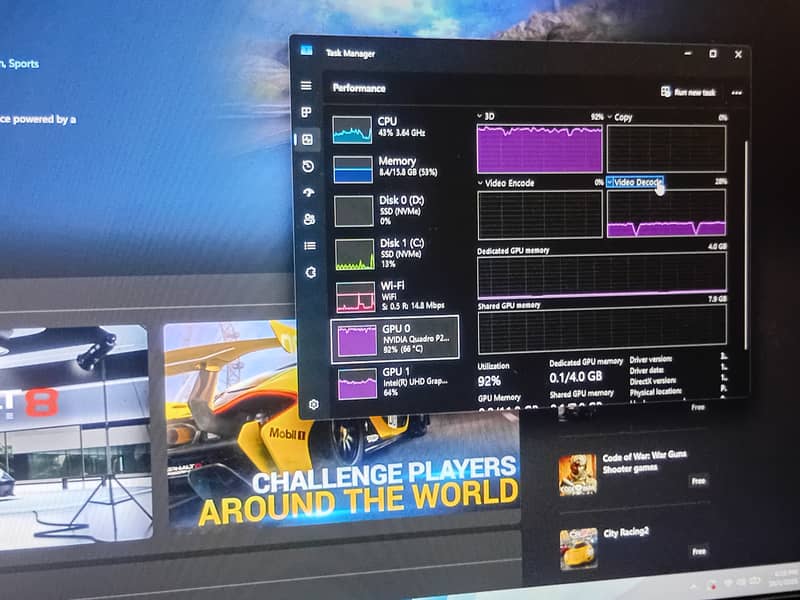800x600 pixels.
Task: Open the City Racing2 game icon
Action: tap(579, 548)
